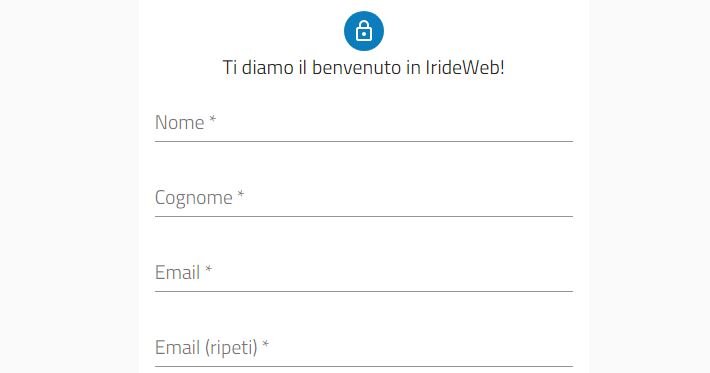The image size is (710, 373).
Task: Select the Cognome text field
Action: (364, 198)
